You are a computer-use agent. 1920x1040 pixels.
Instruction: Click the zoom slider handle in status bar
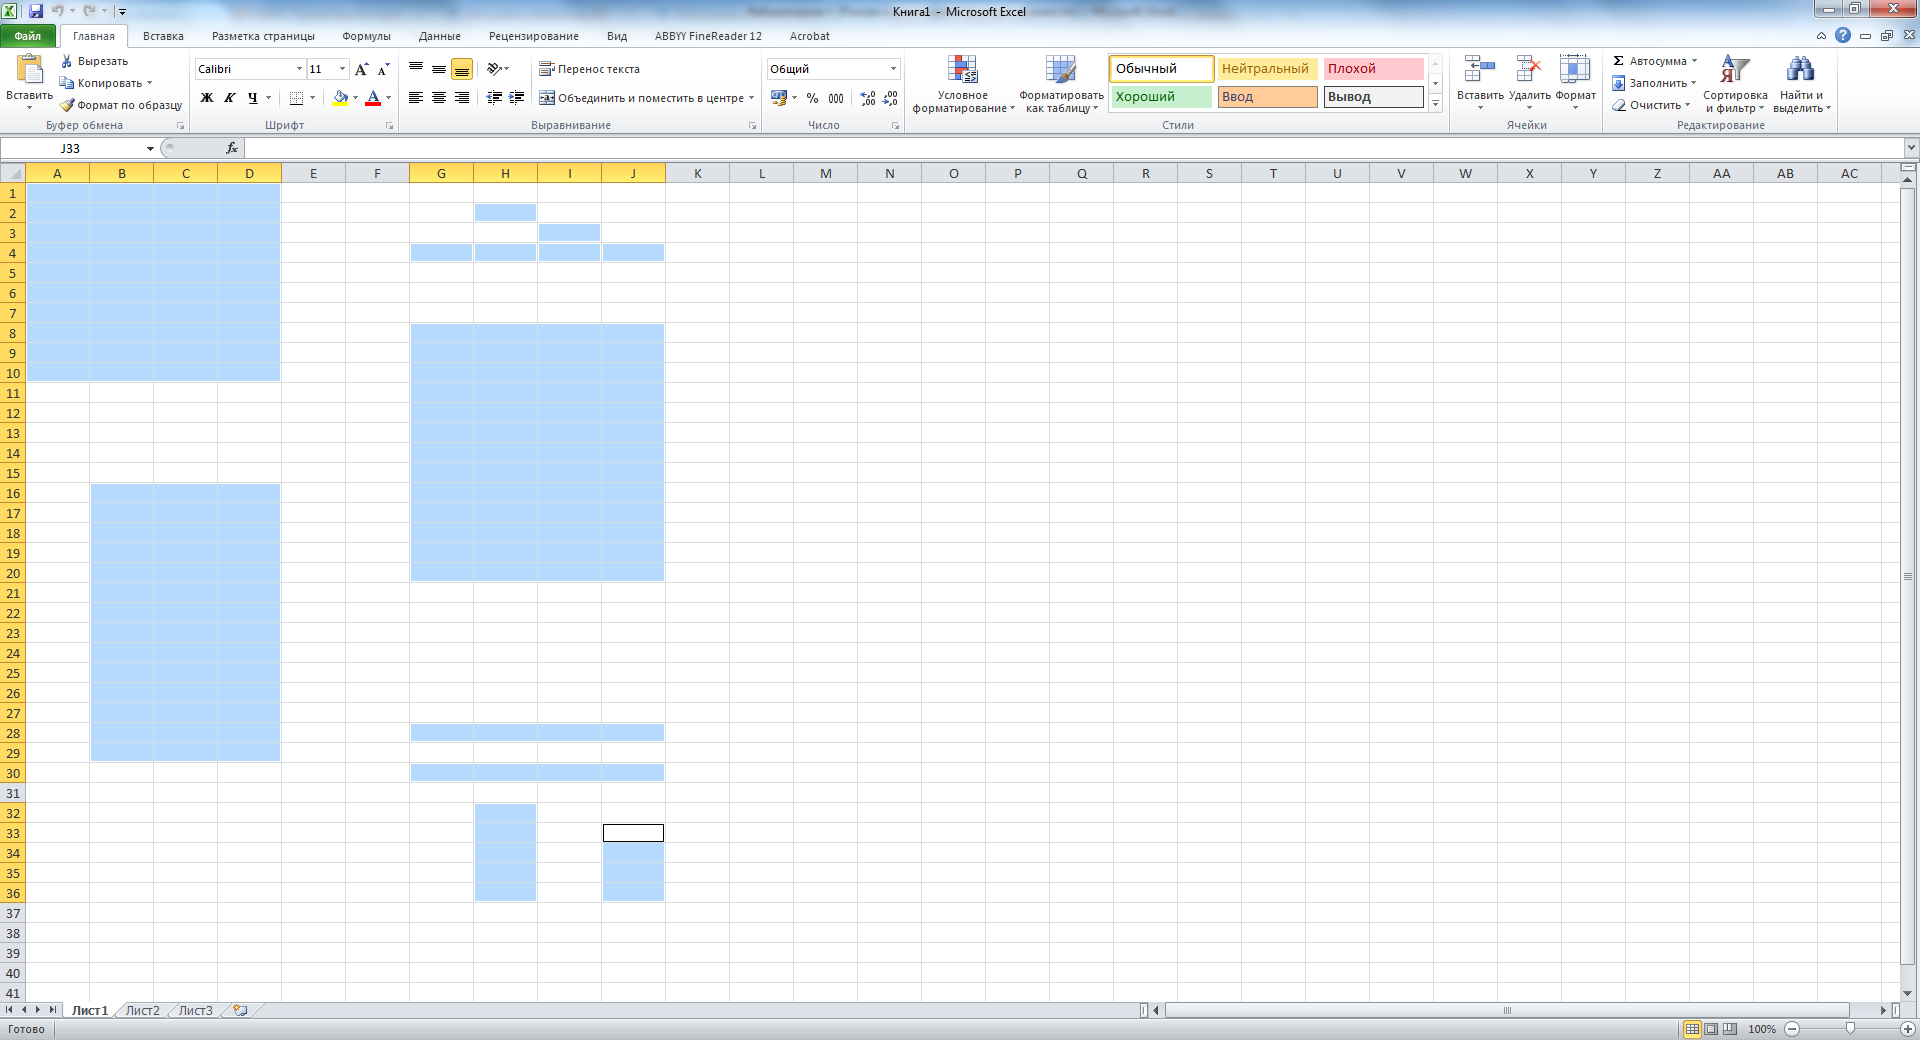1850,1029
